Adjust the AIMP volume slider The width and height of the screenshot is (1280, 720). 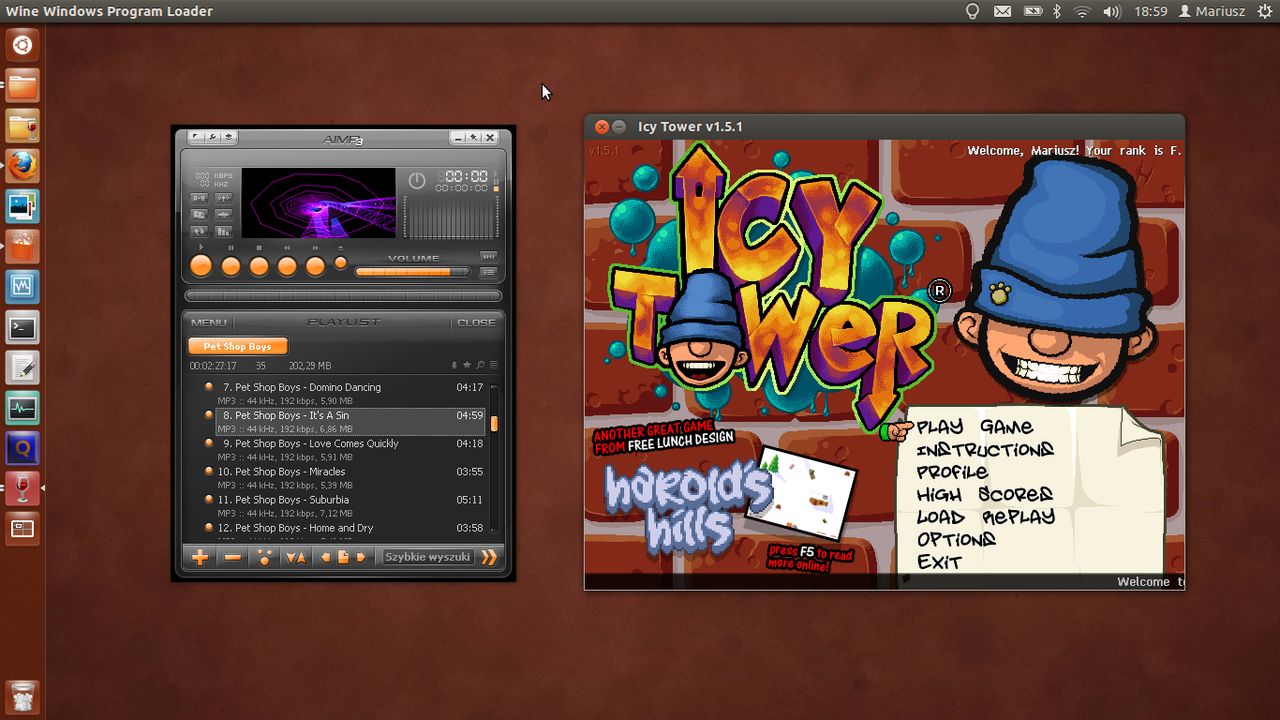412,272
